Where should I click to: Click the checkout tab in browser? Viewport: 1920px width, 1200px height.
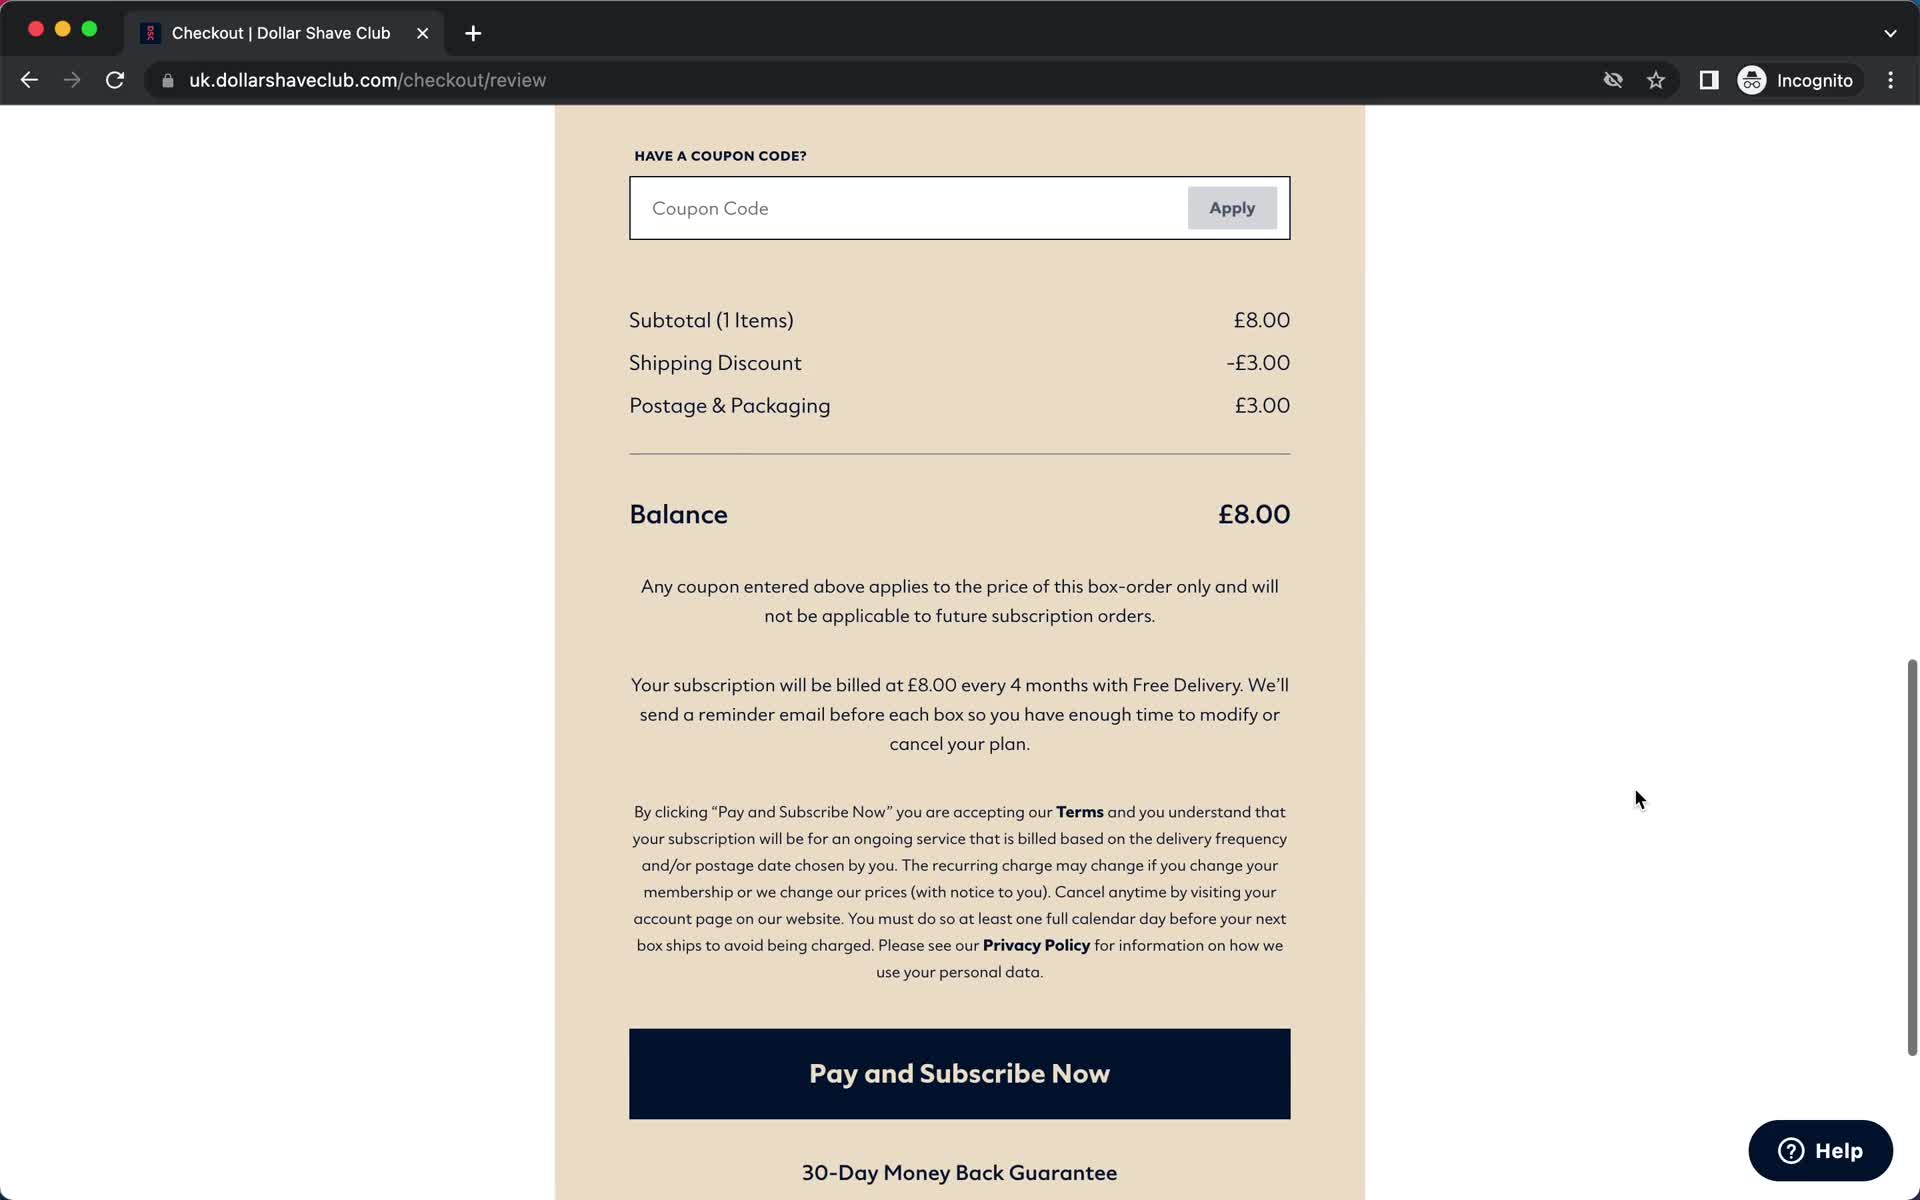coord(281,32)
